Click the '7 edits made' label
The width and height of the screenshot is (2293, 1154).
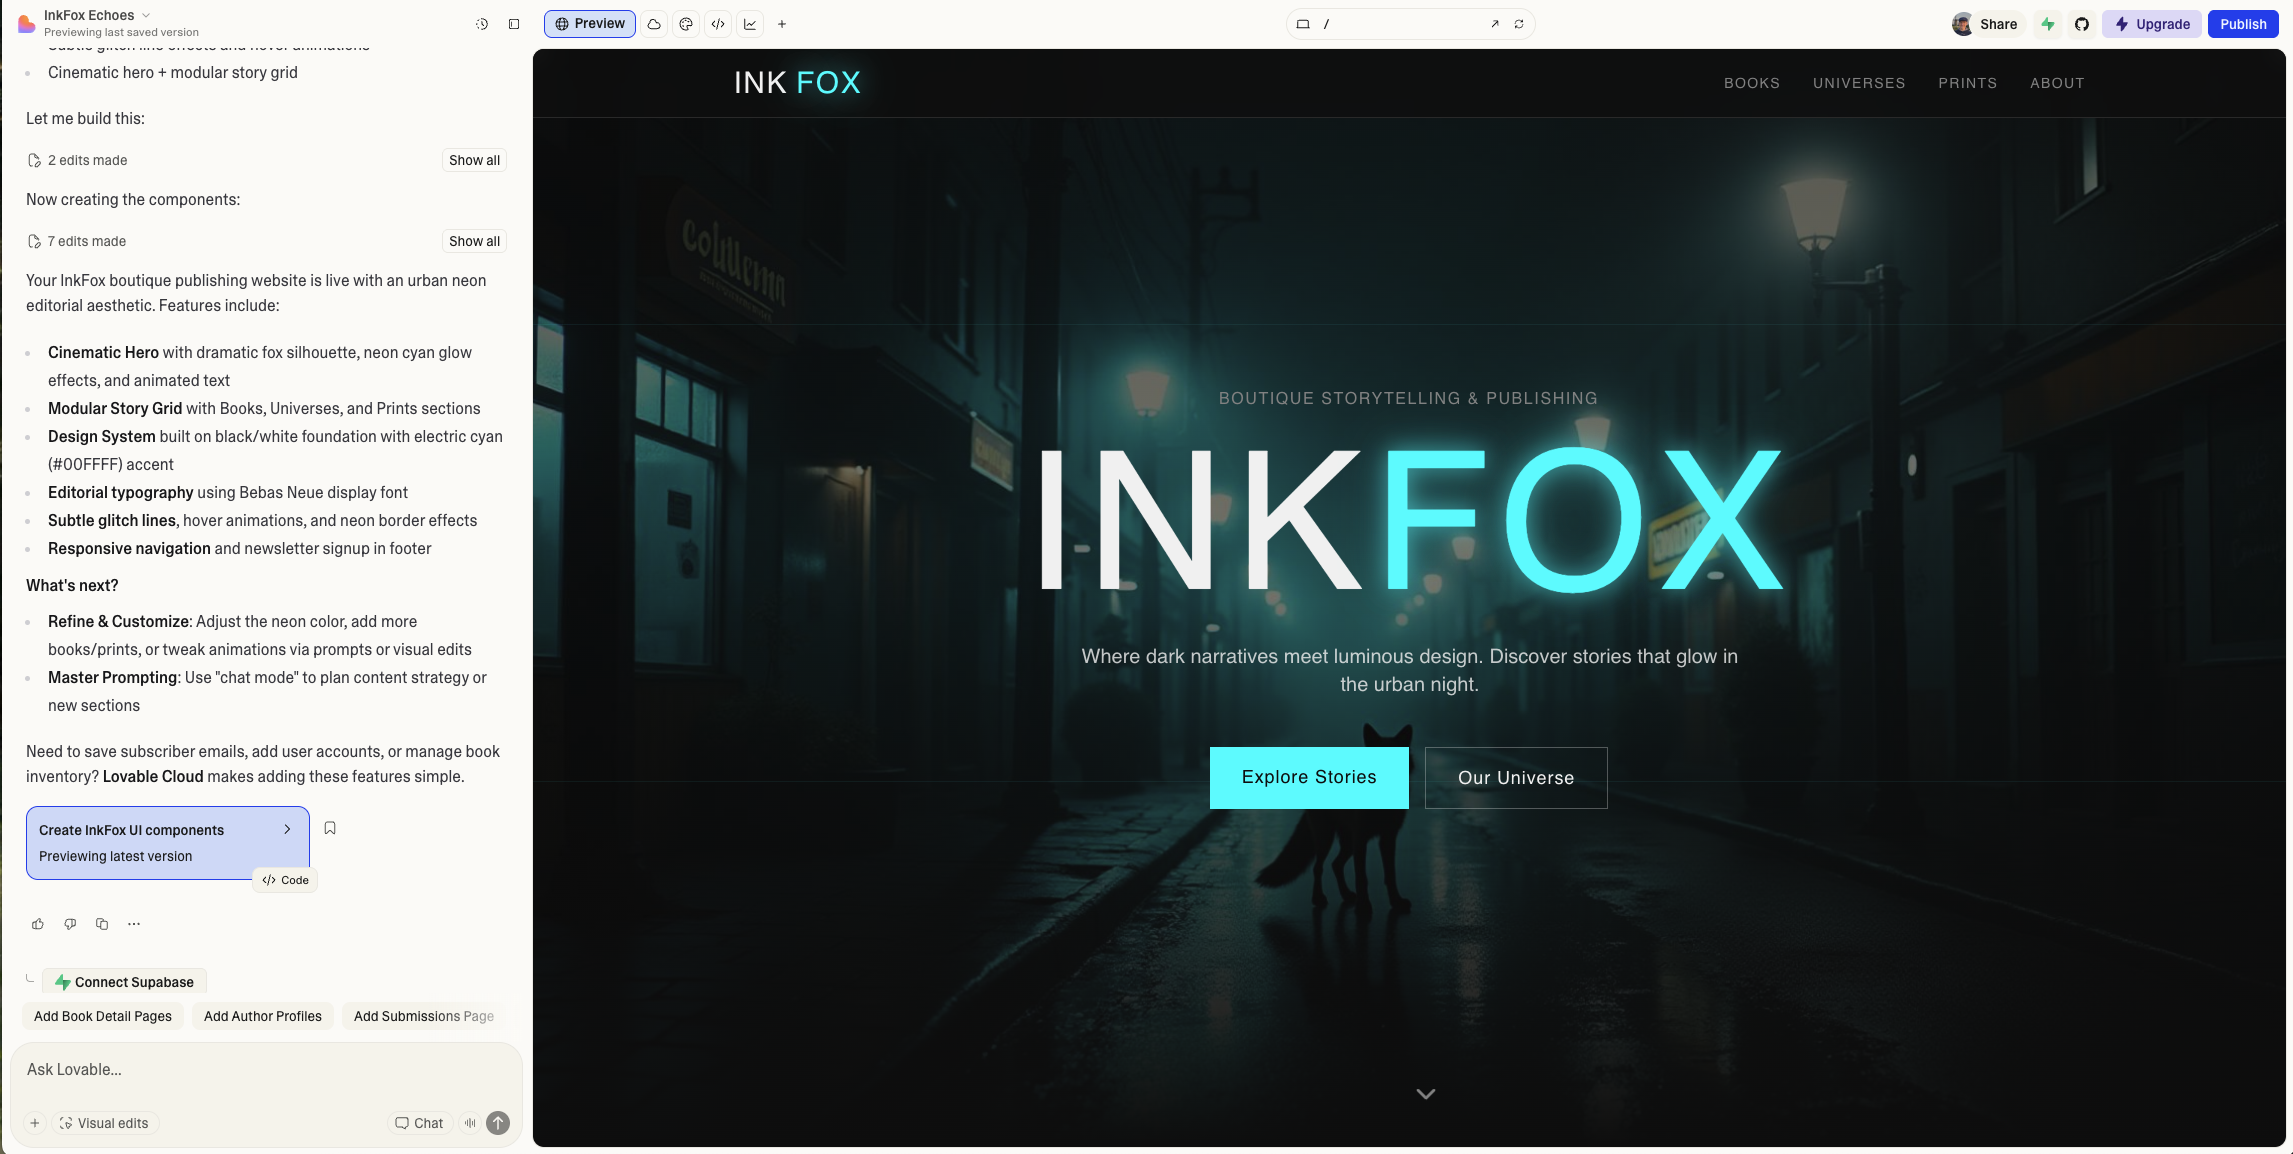[87, 241]
